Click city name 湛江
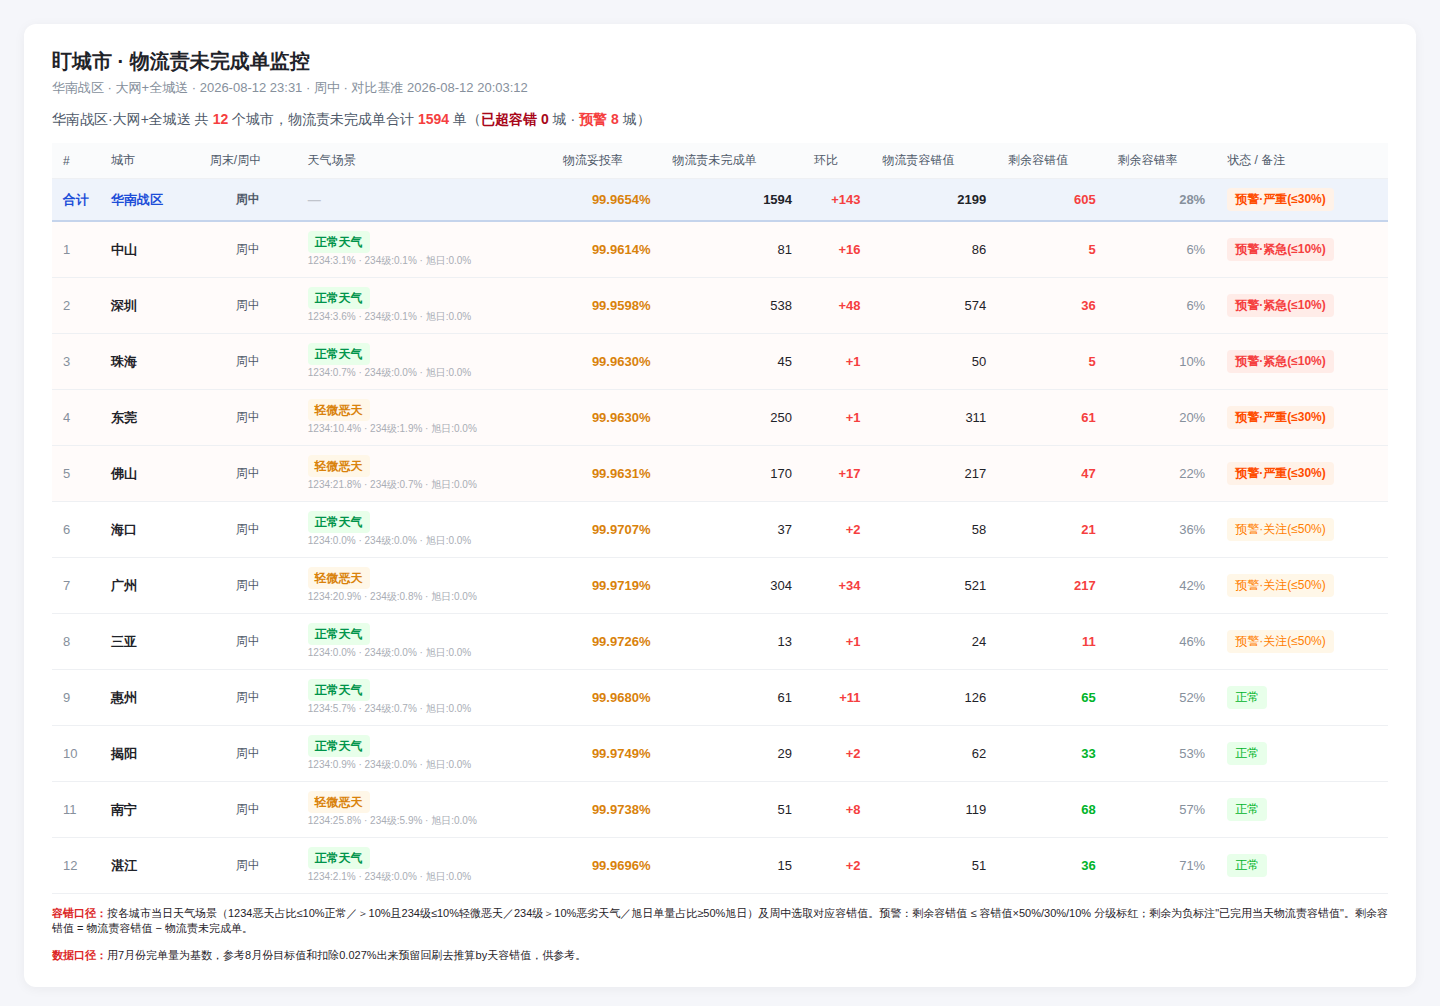The width and height of the screenshot is (1440, 1006). (x=124, y=866)
